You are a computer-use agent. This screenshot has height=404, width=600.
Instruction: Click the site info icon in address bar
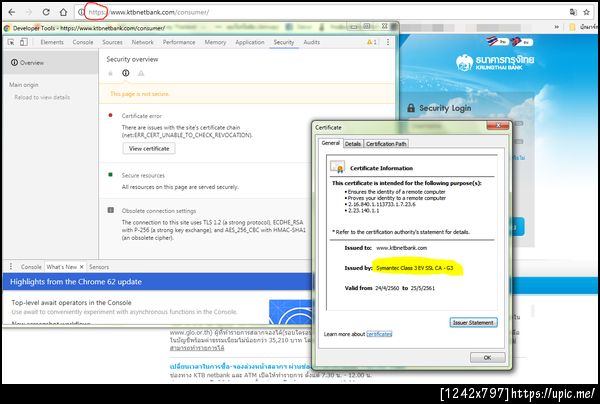point(81,12)
